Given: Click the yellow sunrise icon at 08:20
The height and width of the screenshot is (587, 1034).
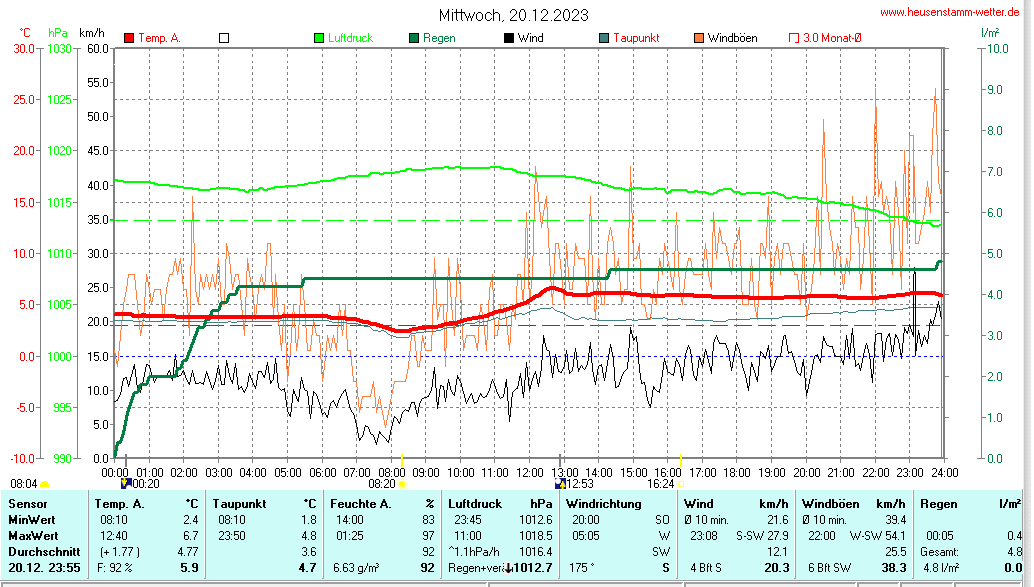Looking at the screenshot, I should point(402,484).
